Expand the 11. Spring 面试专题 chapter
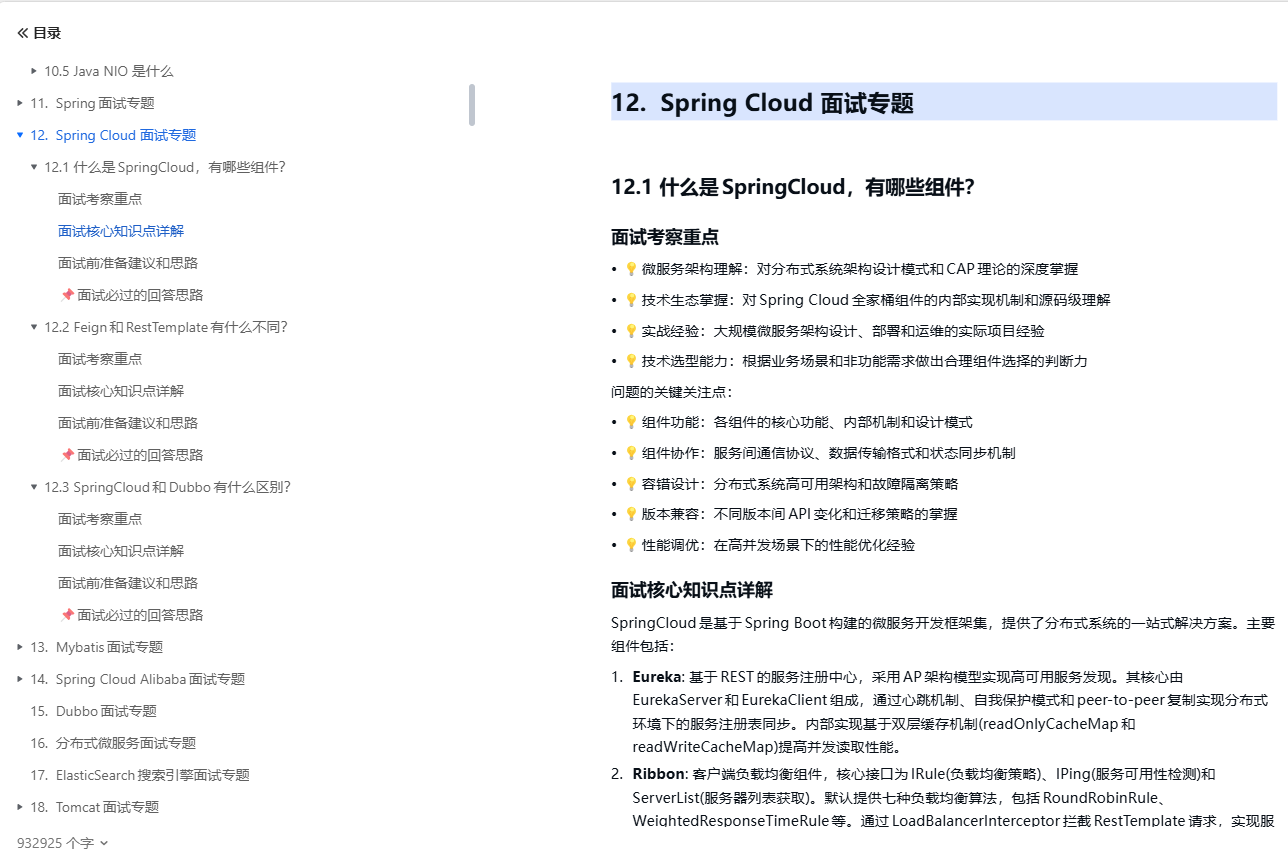This screenshot has width=1288, height=859. (20, 103)
